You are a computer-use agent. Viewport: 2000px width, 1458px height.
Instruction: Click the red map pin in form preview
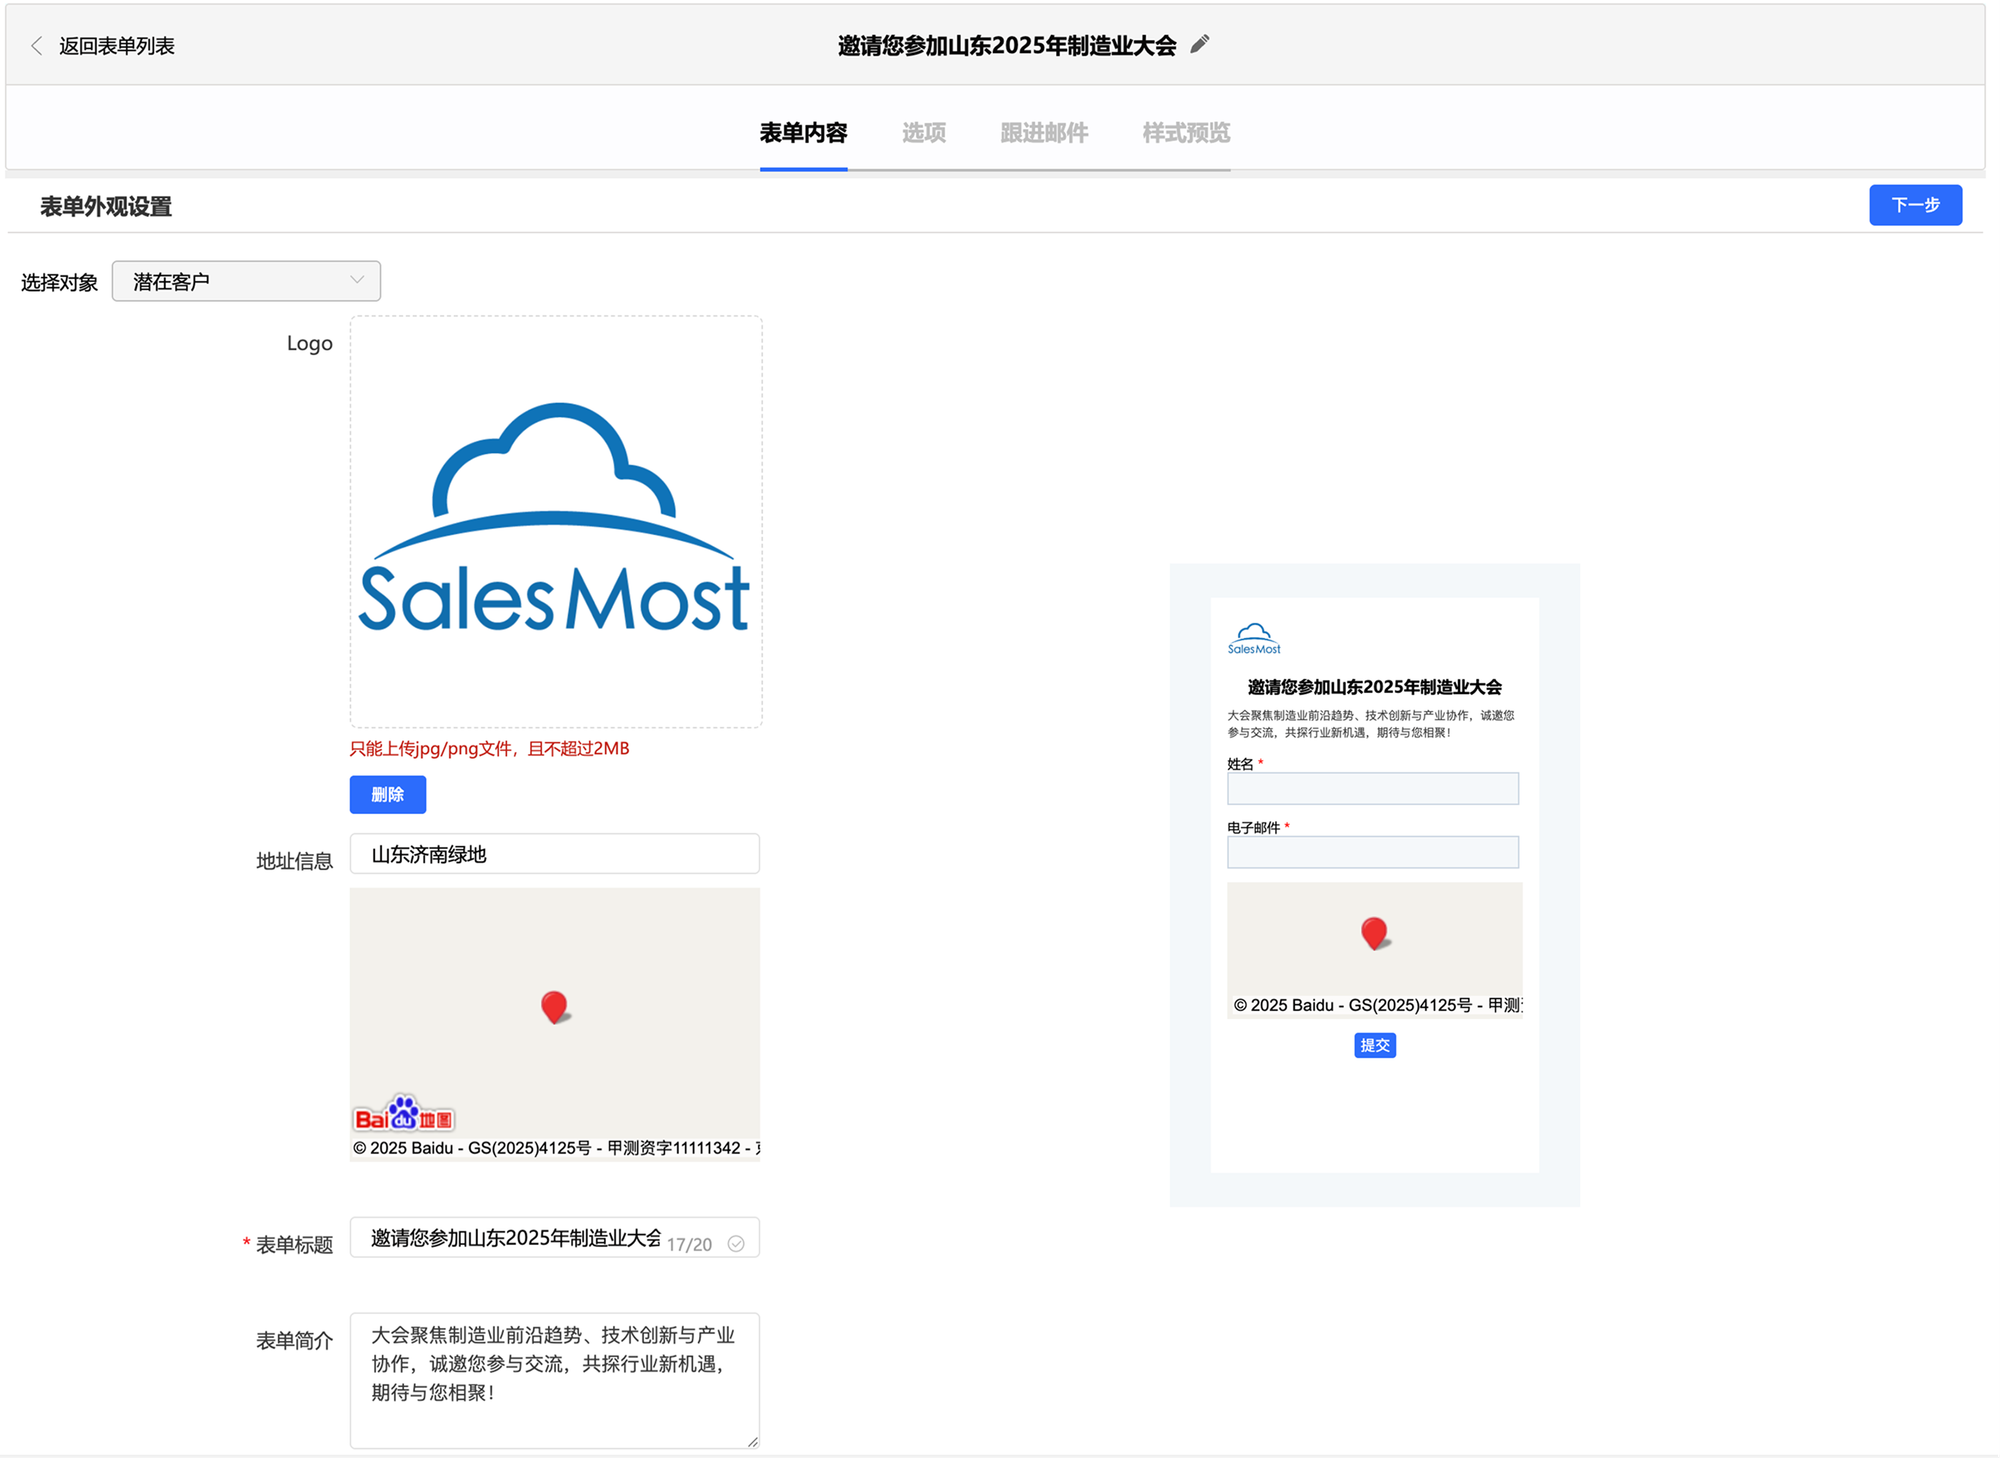[x=1374, y=933]
